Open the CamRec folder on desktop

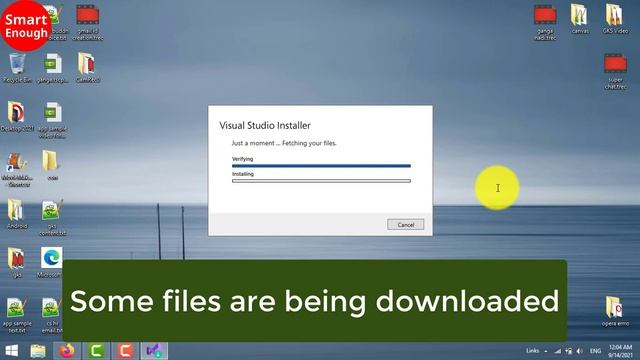pos(87,68)
